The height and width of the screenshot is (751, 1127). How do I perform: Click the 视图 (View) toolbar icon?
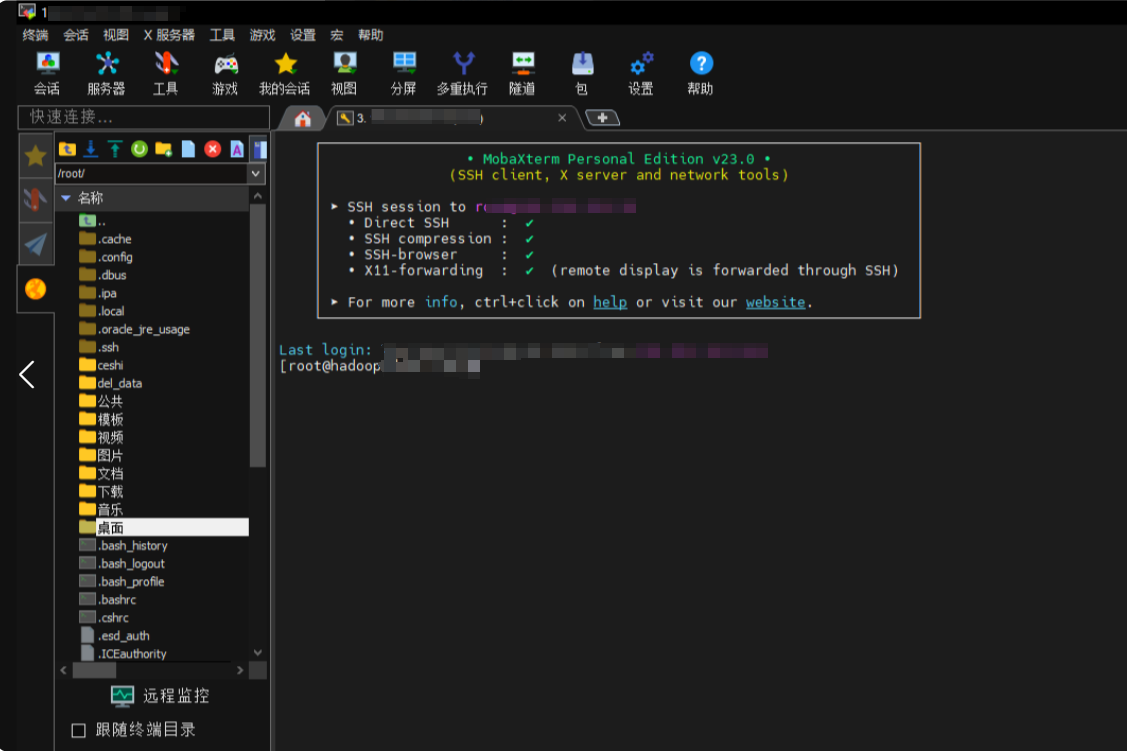pyautogui.click(x=344, y=73)
